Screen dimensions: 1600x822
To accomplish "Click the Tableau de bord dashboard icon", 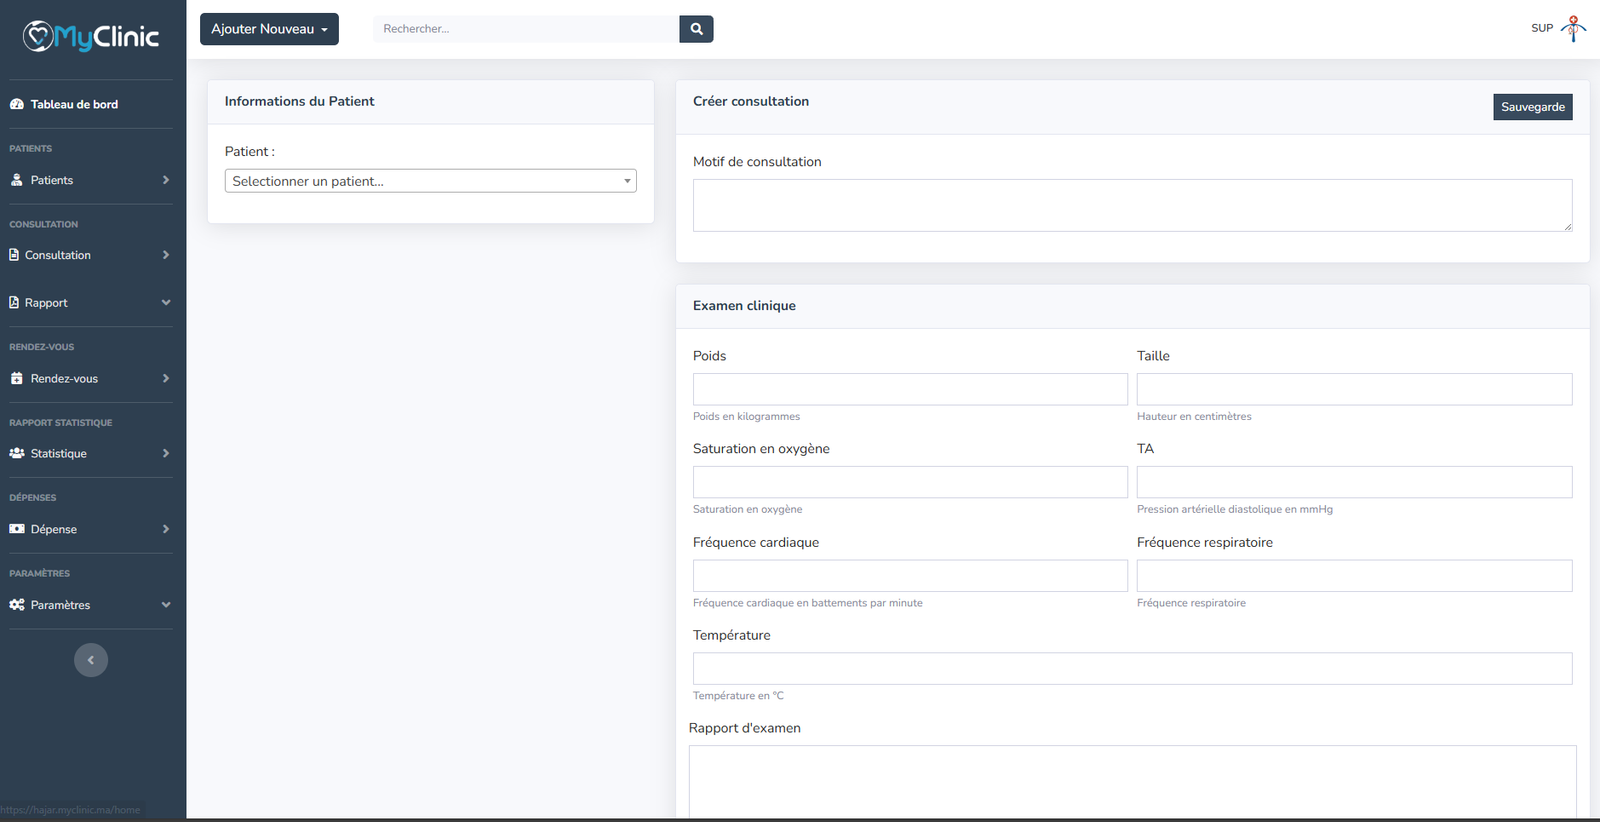I will click(x=17, y=104).
